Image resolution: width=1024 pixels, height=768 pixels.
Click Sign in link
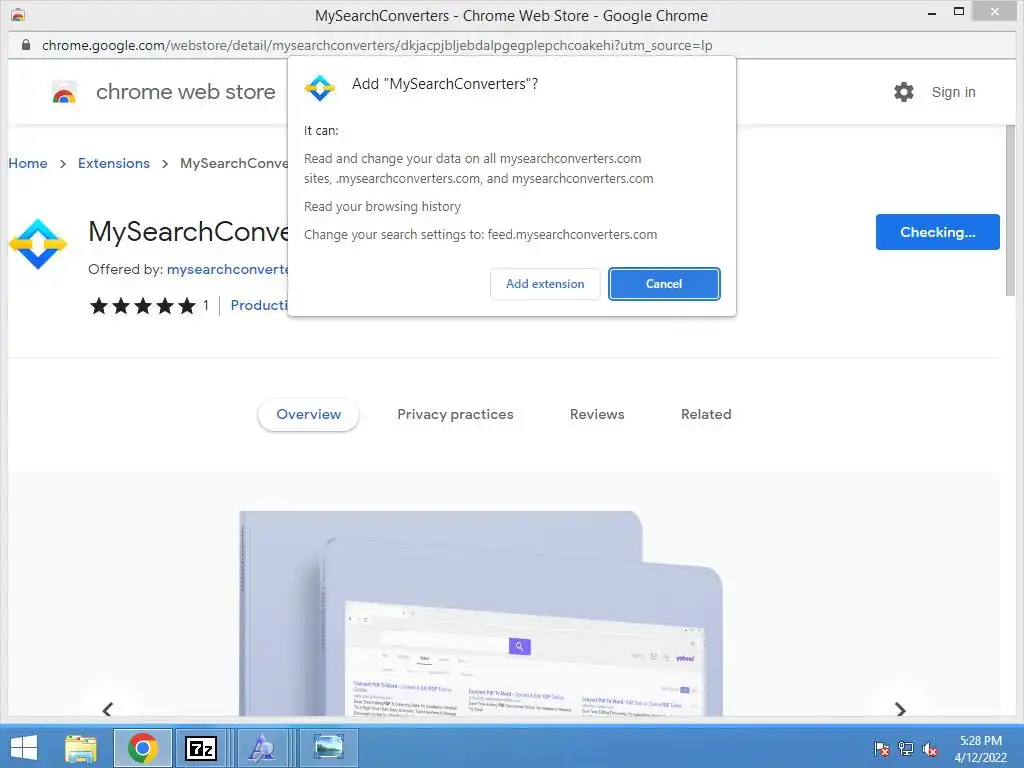[x=953, y=92]
